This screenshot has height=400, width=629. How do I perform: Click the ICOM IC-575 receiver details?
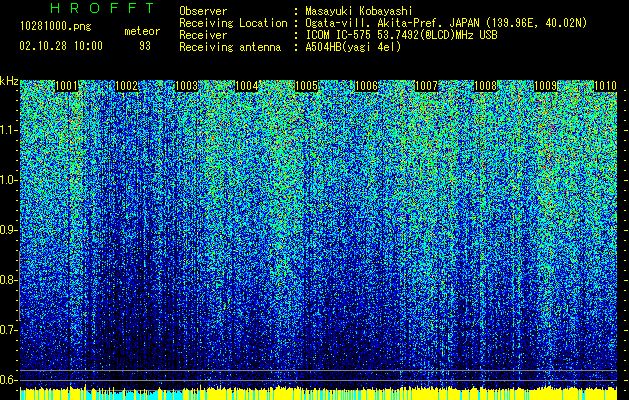pos(401,35)
